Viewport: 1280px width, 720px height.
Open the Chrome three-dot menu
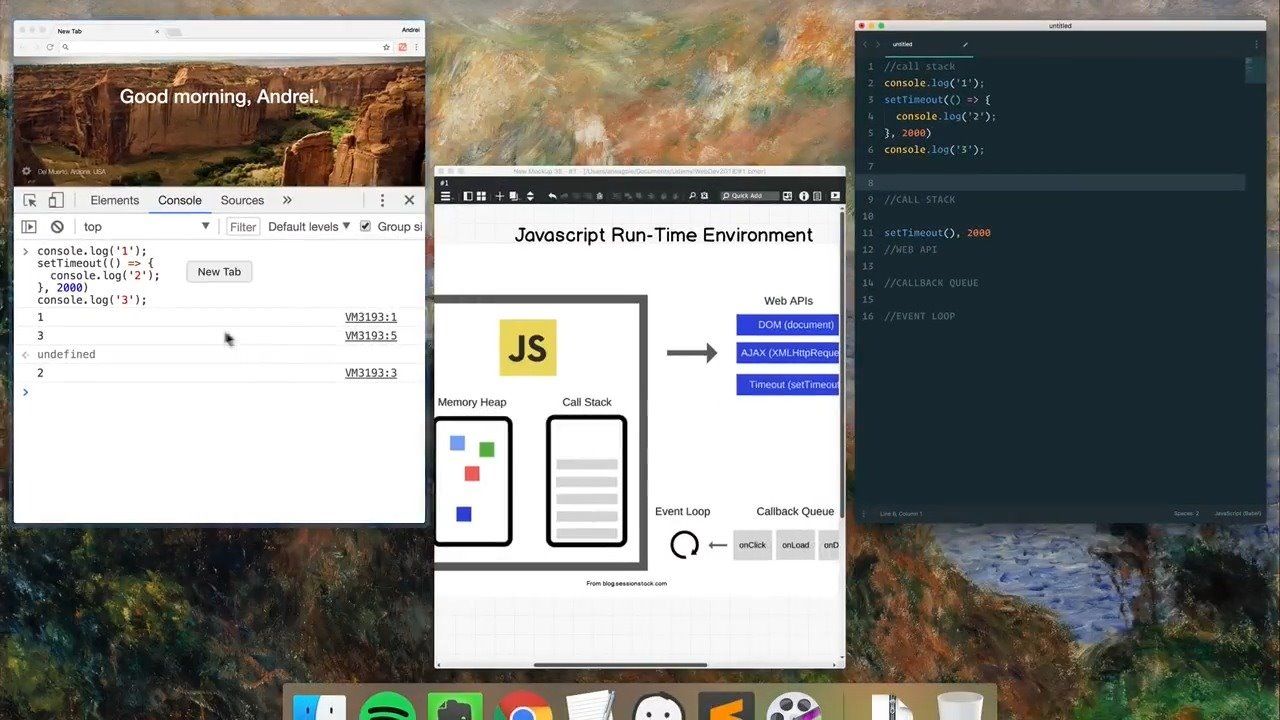(x=416, y=47)
